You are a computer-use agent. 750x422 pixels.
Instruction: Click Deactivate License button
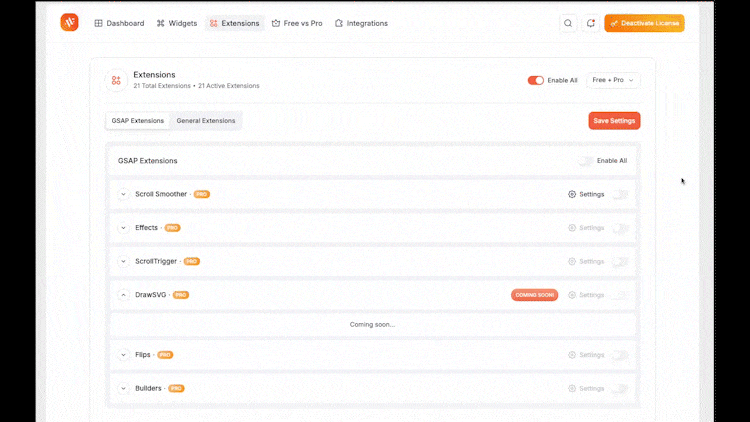click(644, 23)
